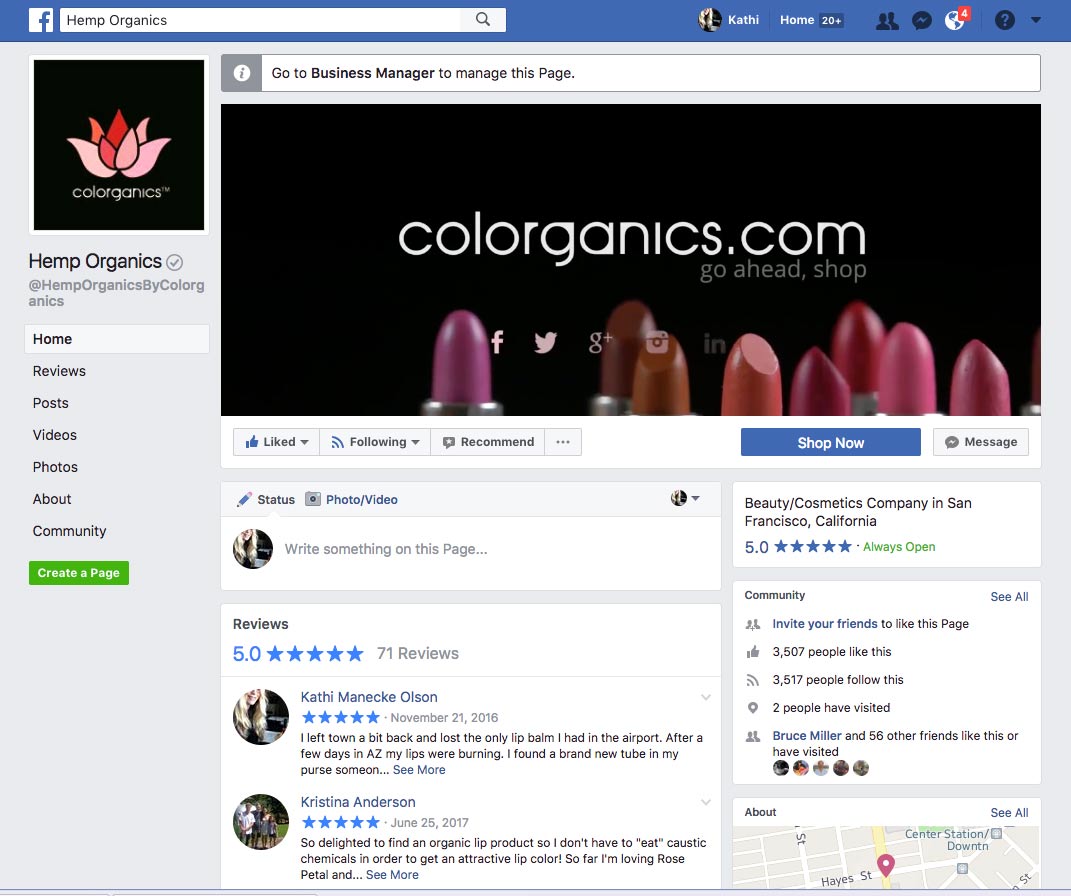Click the Instagram icon on cover photo
This screenshot has width=1071, height=896.
tap(657, 341)
